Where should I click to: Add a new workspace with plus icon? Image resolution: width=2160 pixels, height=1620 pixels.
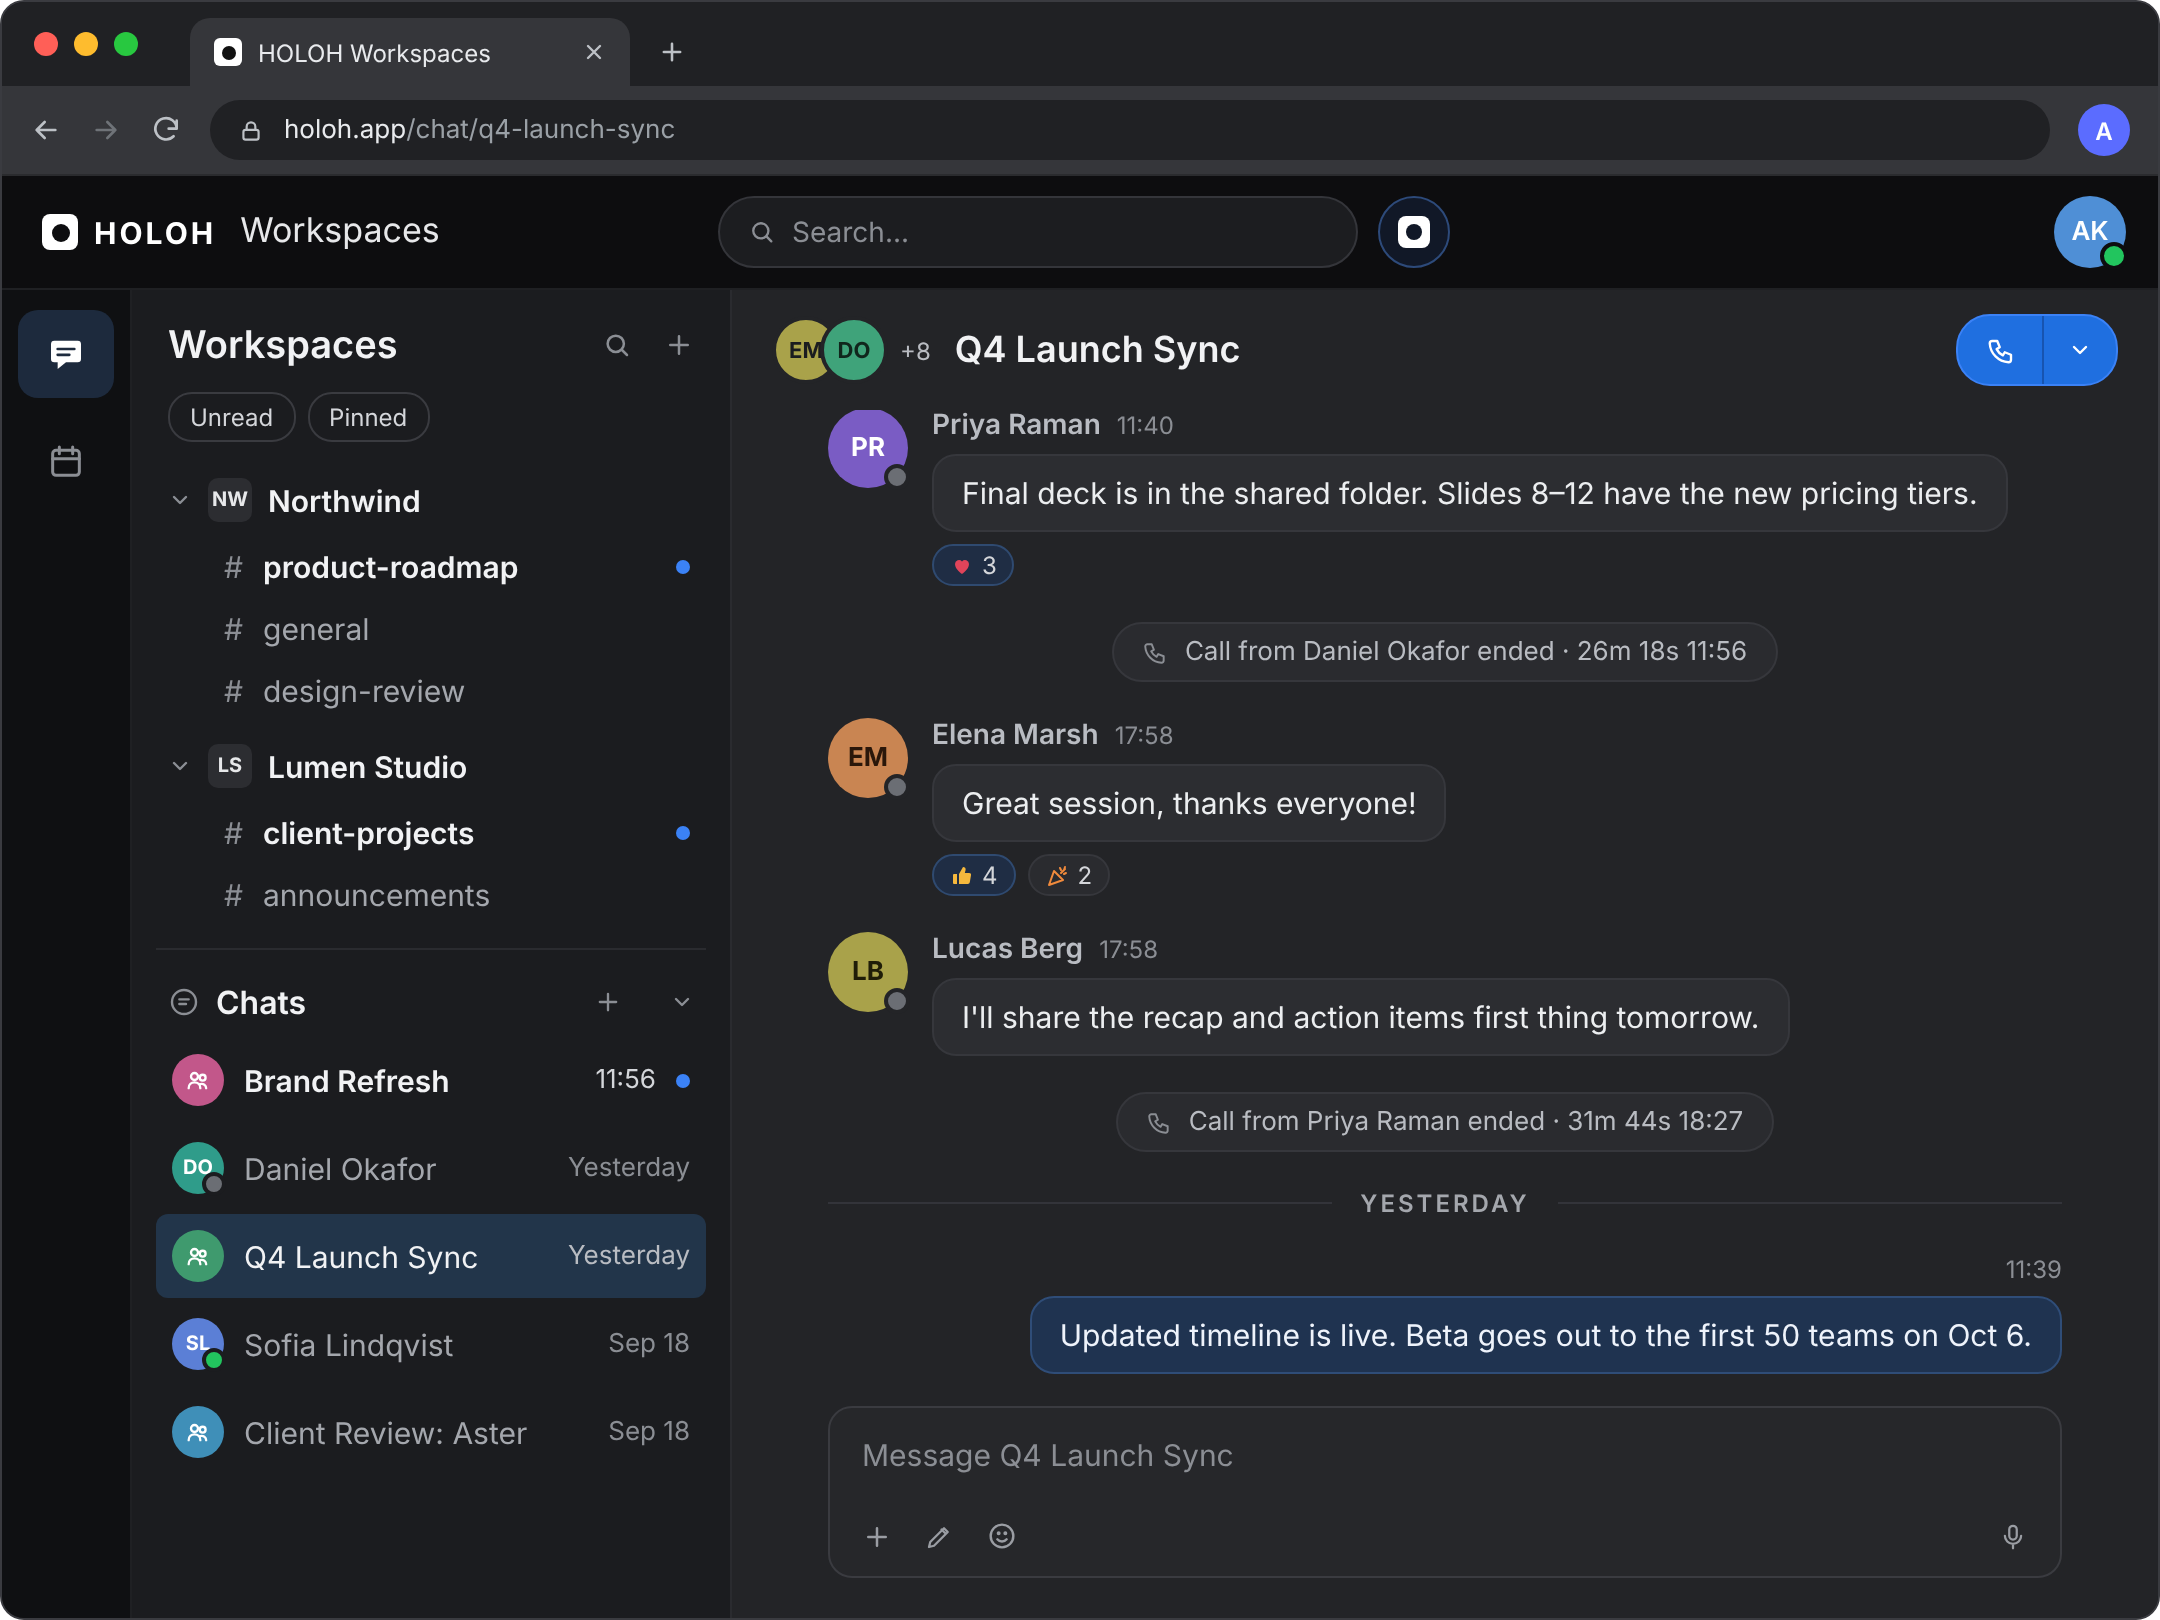[679, 345]
